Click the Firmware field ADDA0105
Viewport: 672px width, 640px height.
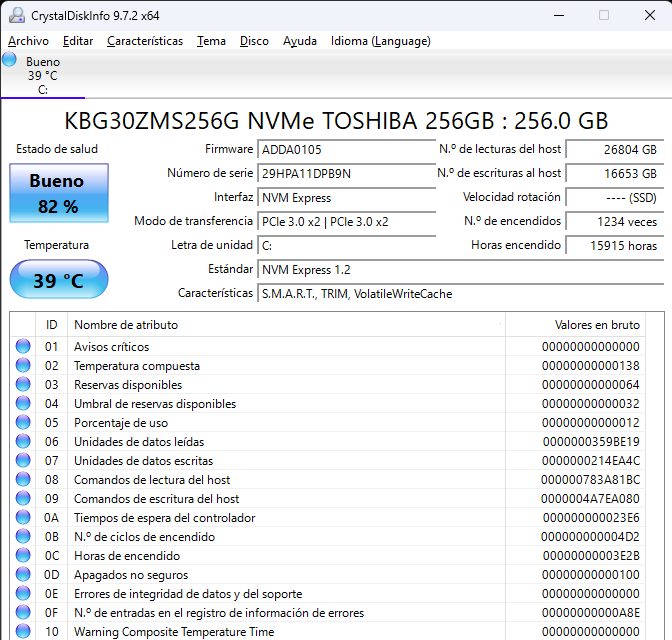[332, 149]
